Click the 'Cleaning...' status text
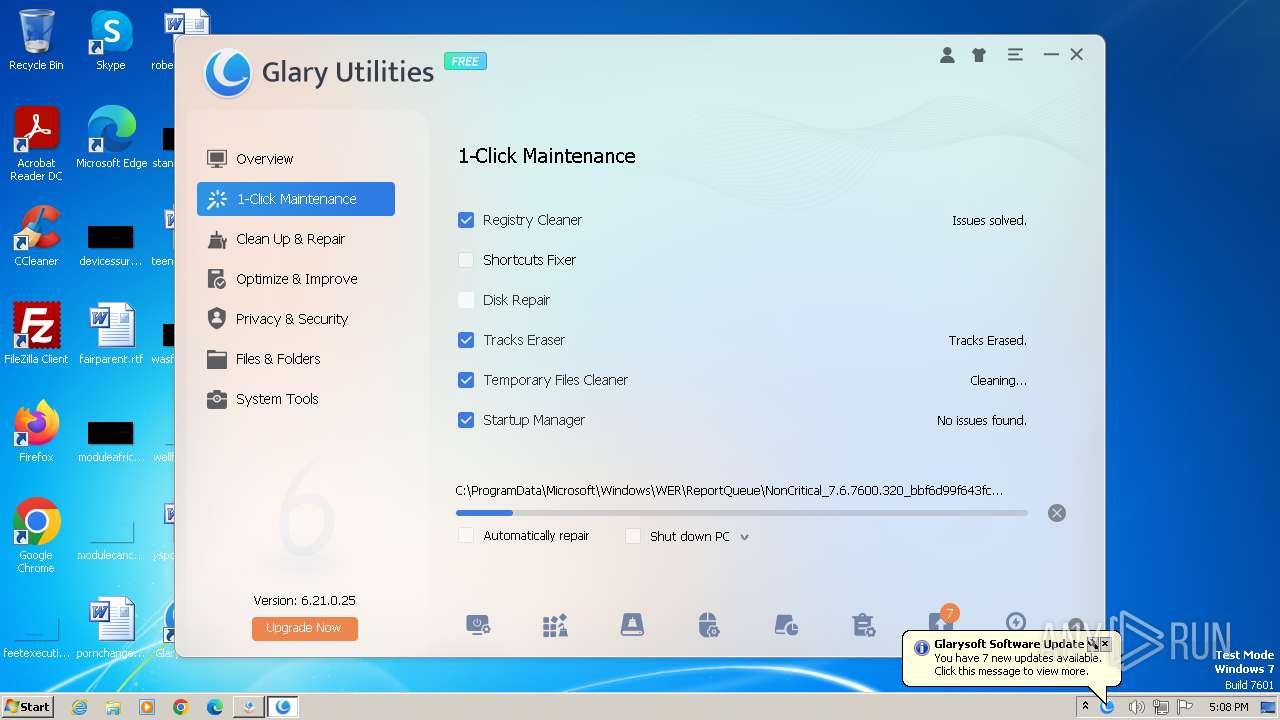 coord(998,381)
